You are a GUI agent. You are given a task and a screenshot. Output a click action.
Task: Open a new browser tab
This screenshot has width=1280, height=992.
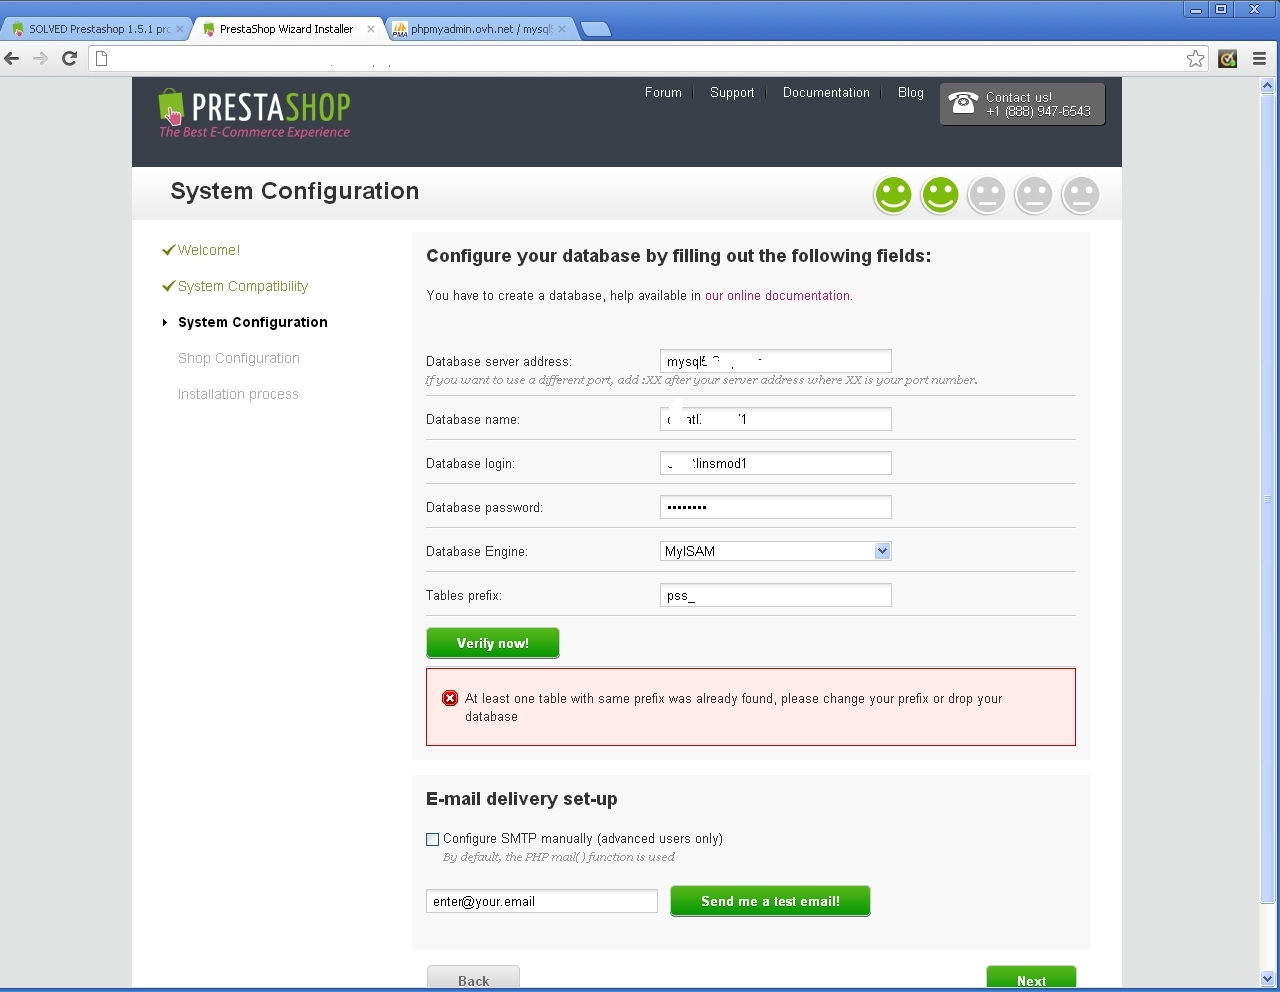tap(596, 29)
